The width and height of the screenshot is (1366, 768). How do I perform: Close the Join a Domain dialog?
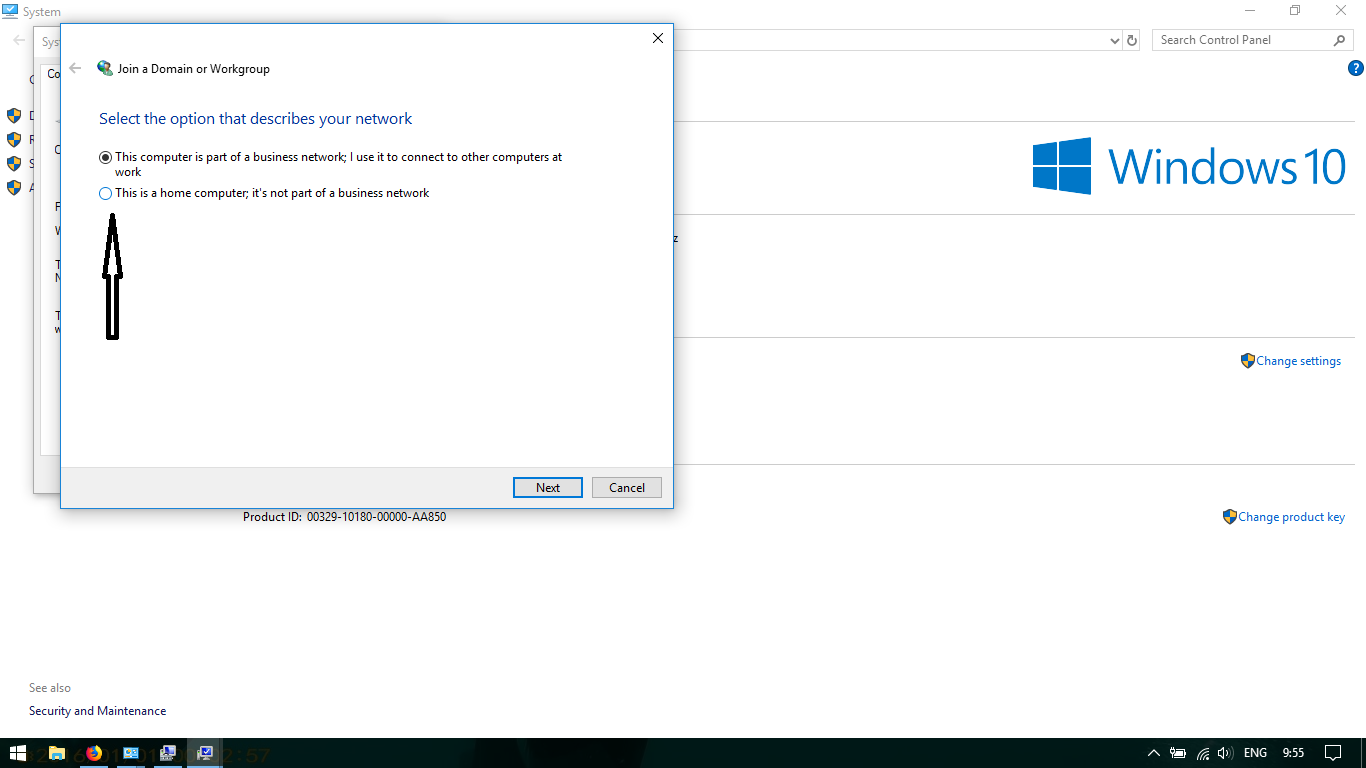click(x=657, y=38)
